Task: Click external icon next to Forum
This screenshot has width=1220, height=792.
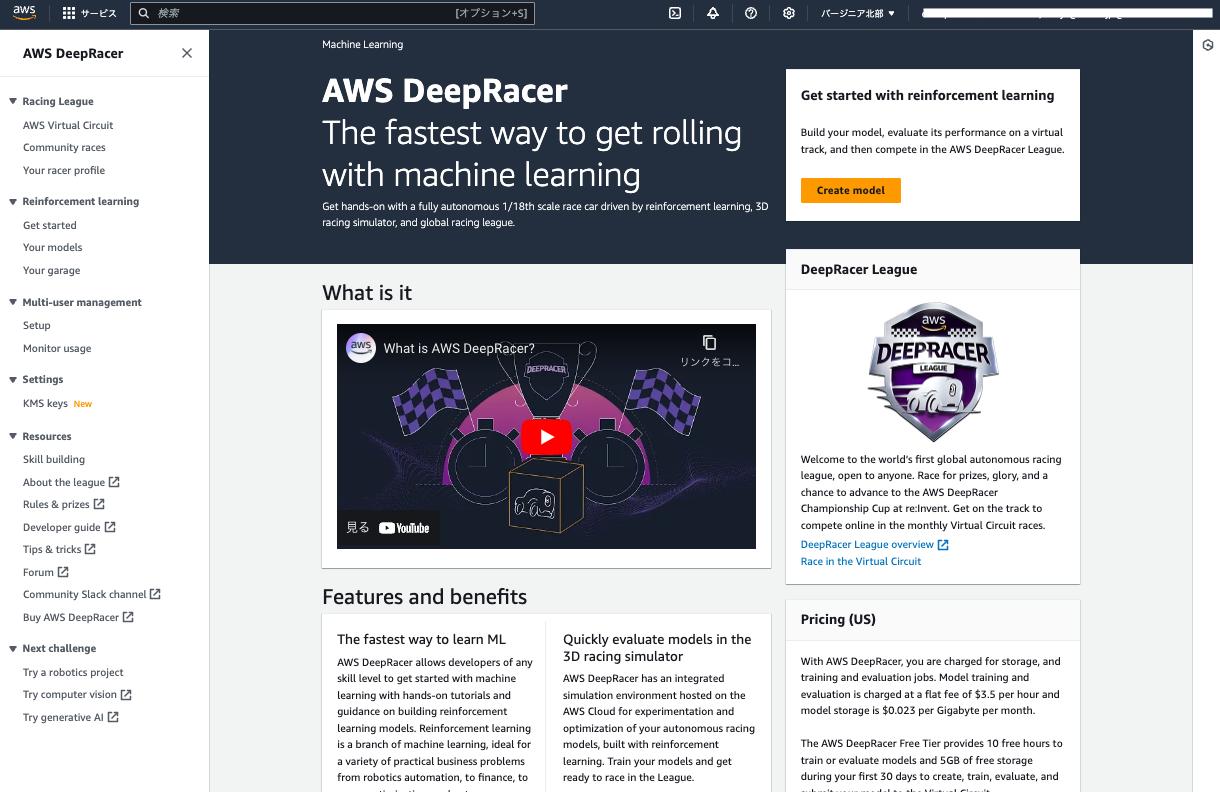Action: (63, 572)
